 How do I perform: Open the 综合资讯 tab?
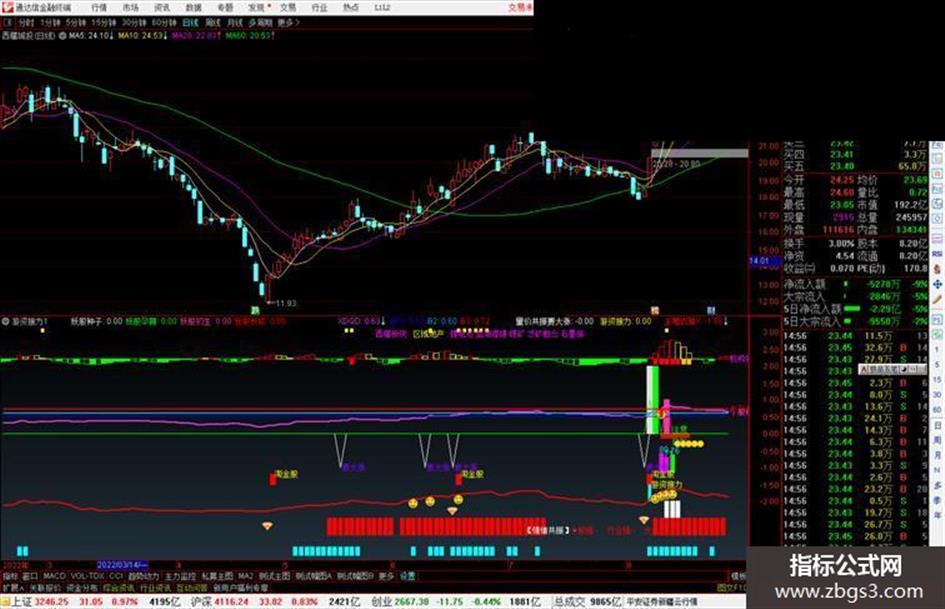tap(118, 587)
